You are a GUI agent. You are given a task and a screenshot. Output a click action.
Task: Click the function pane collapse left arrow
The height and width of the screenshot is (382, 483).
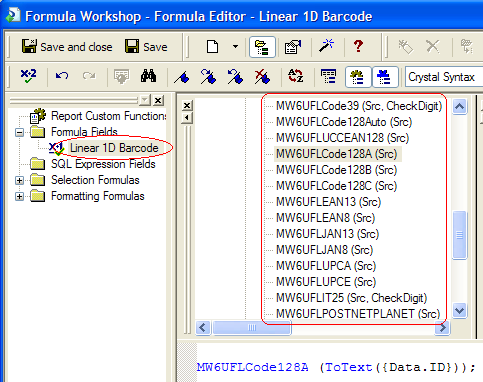(187, 118)
